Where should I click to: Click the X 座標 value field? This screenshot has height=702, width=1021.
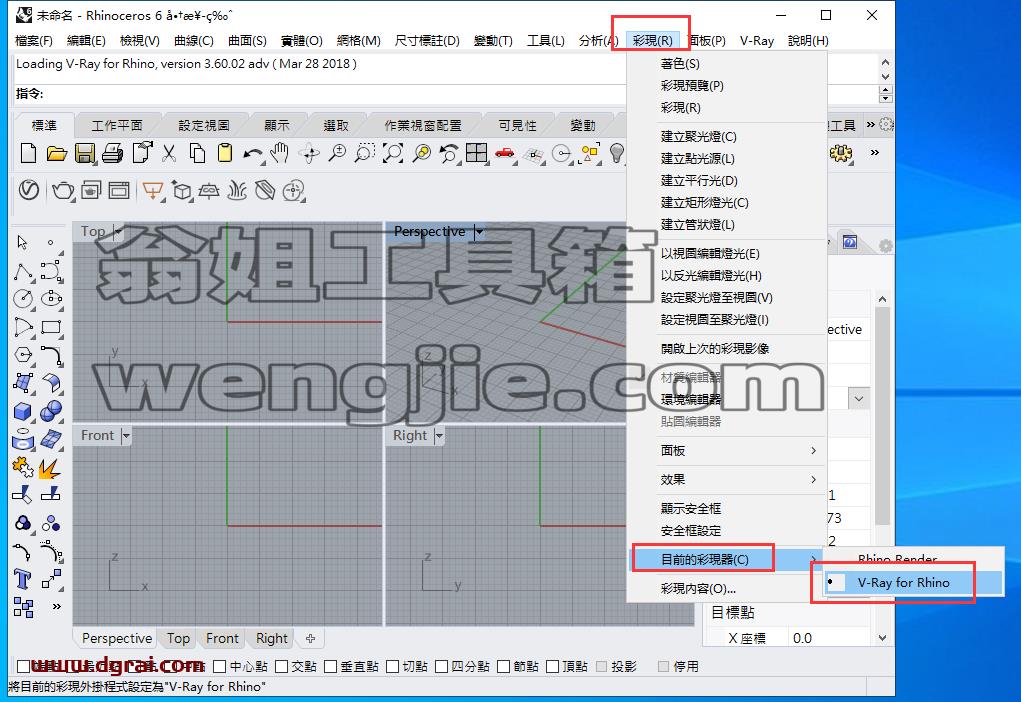point(828,639)
